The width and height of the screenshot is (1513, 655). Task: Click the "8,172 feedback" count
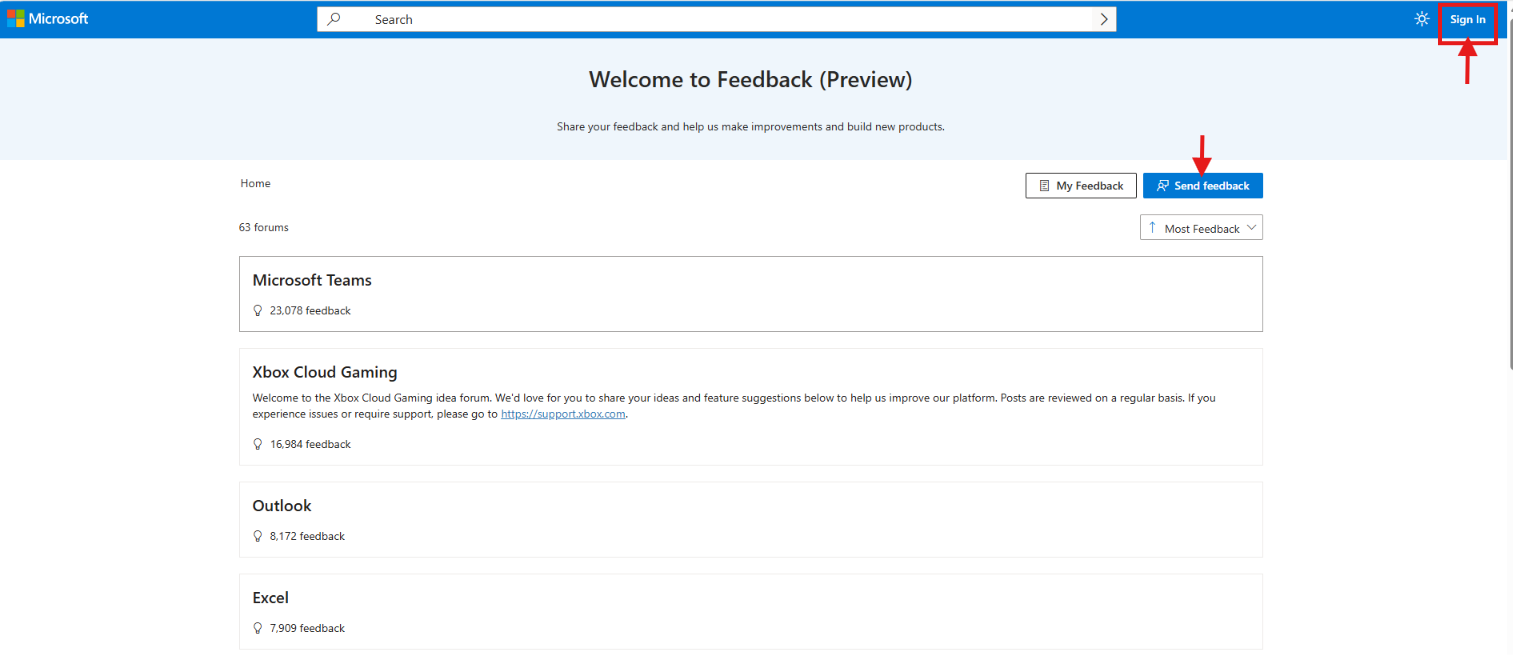coord(307,536)
